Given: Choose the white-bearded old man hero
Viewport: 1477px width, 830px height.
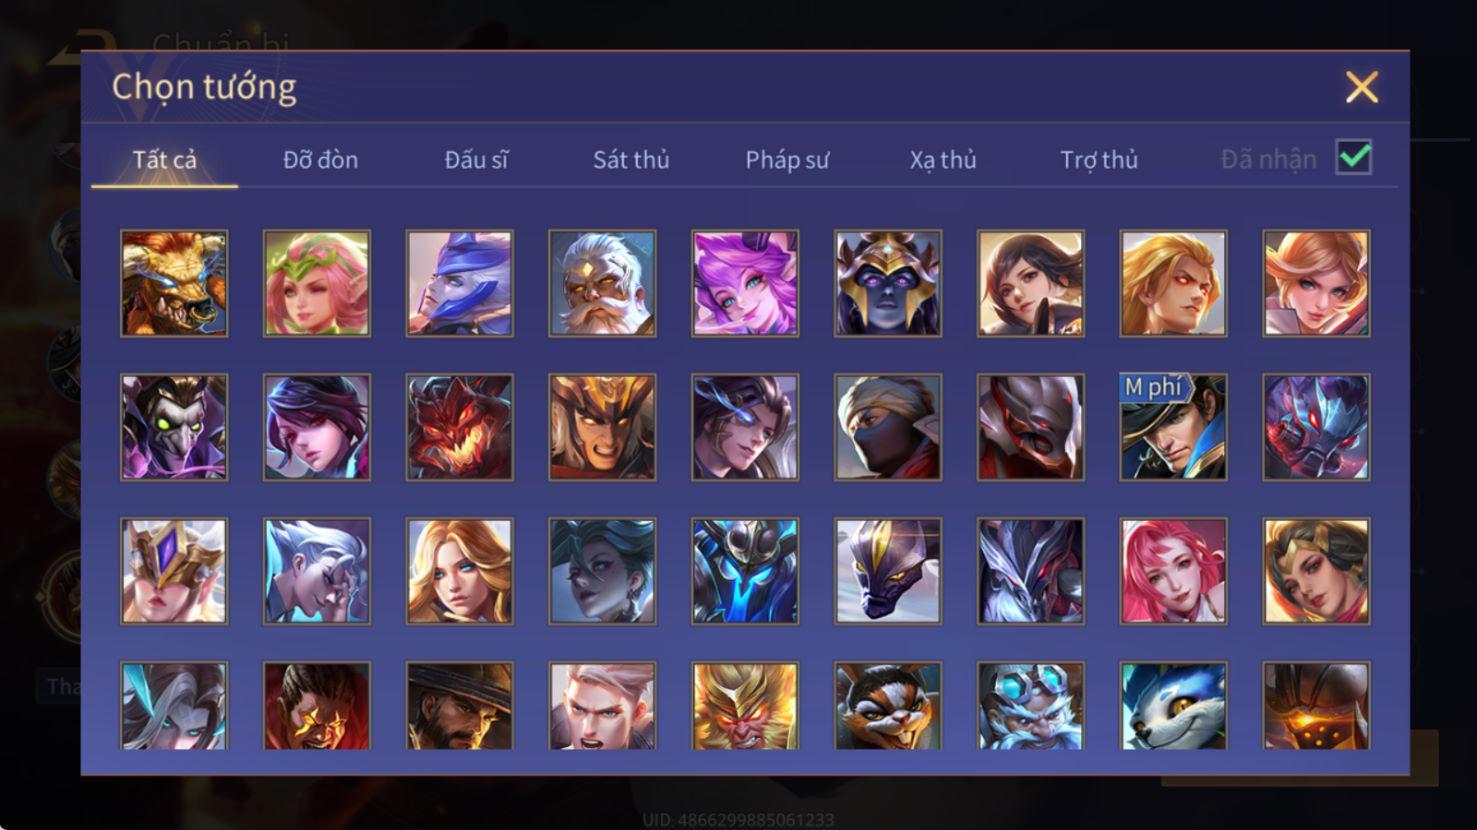Looking at the screenshot, I should [602, 283].
